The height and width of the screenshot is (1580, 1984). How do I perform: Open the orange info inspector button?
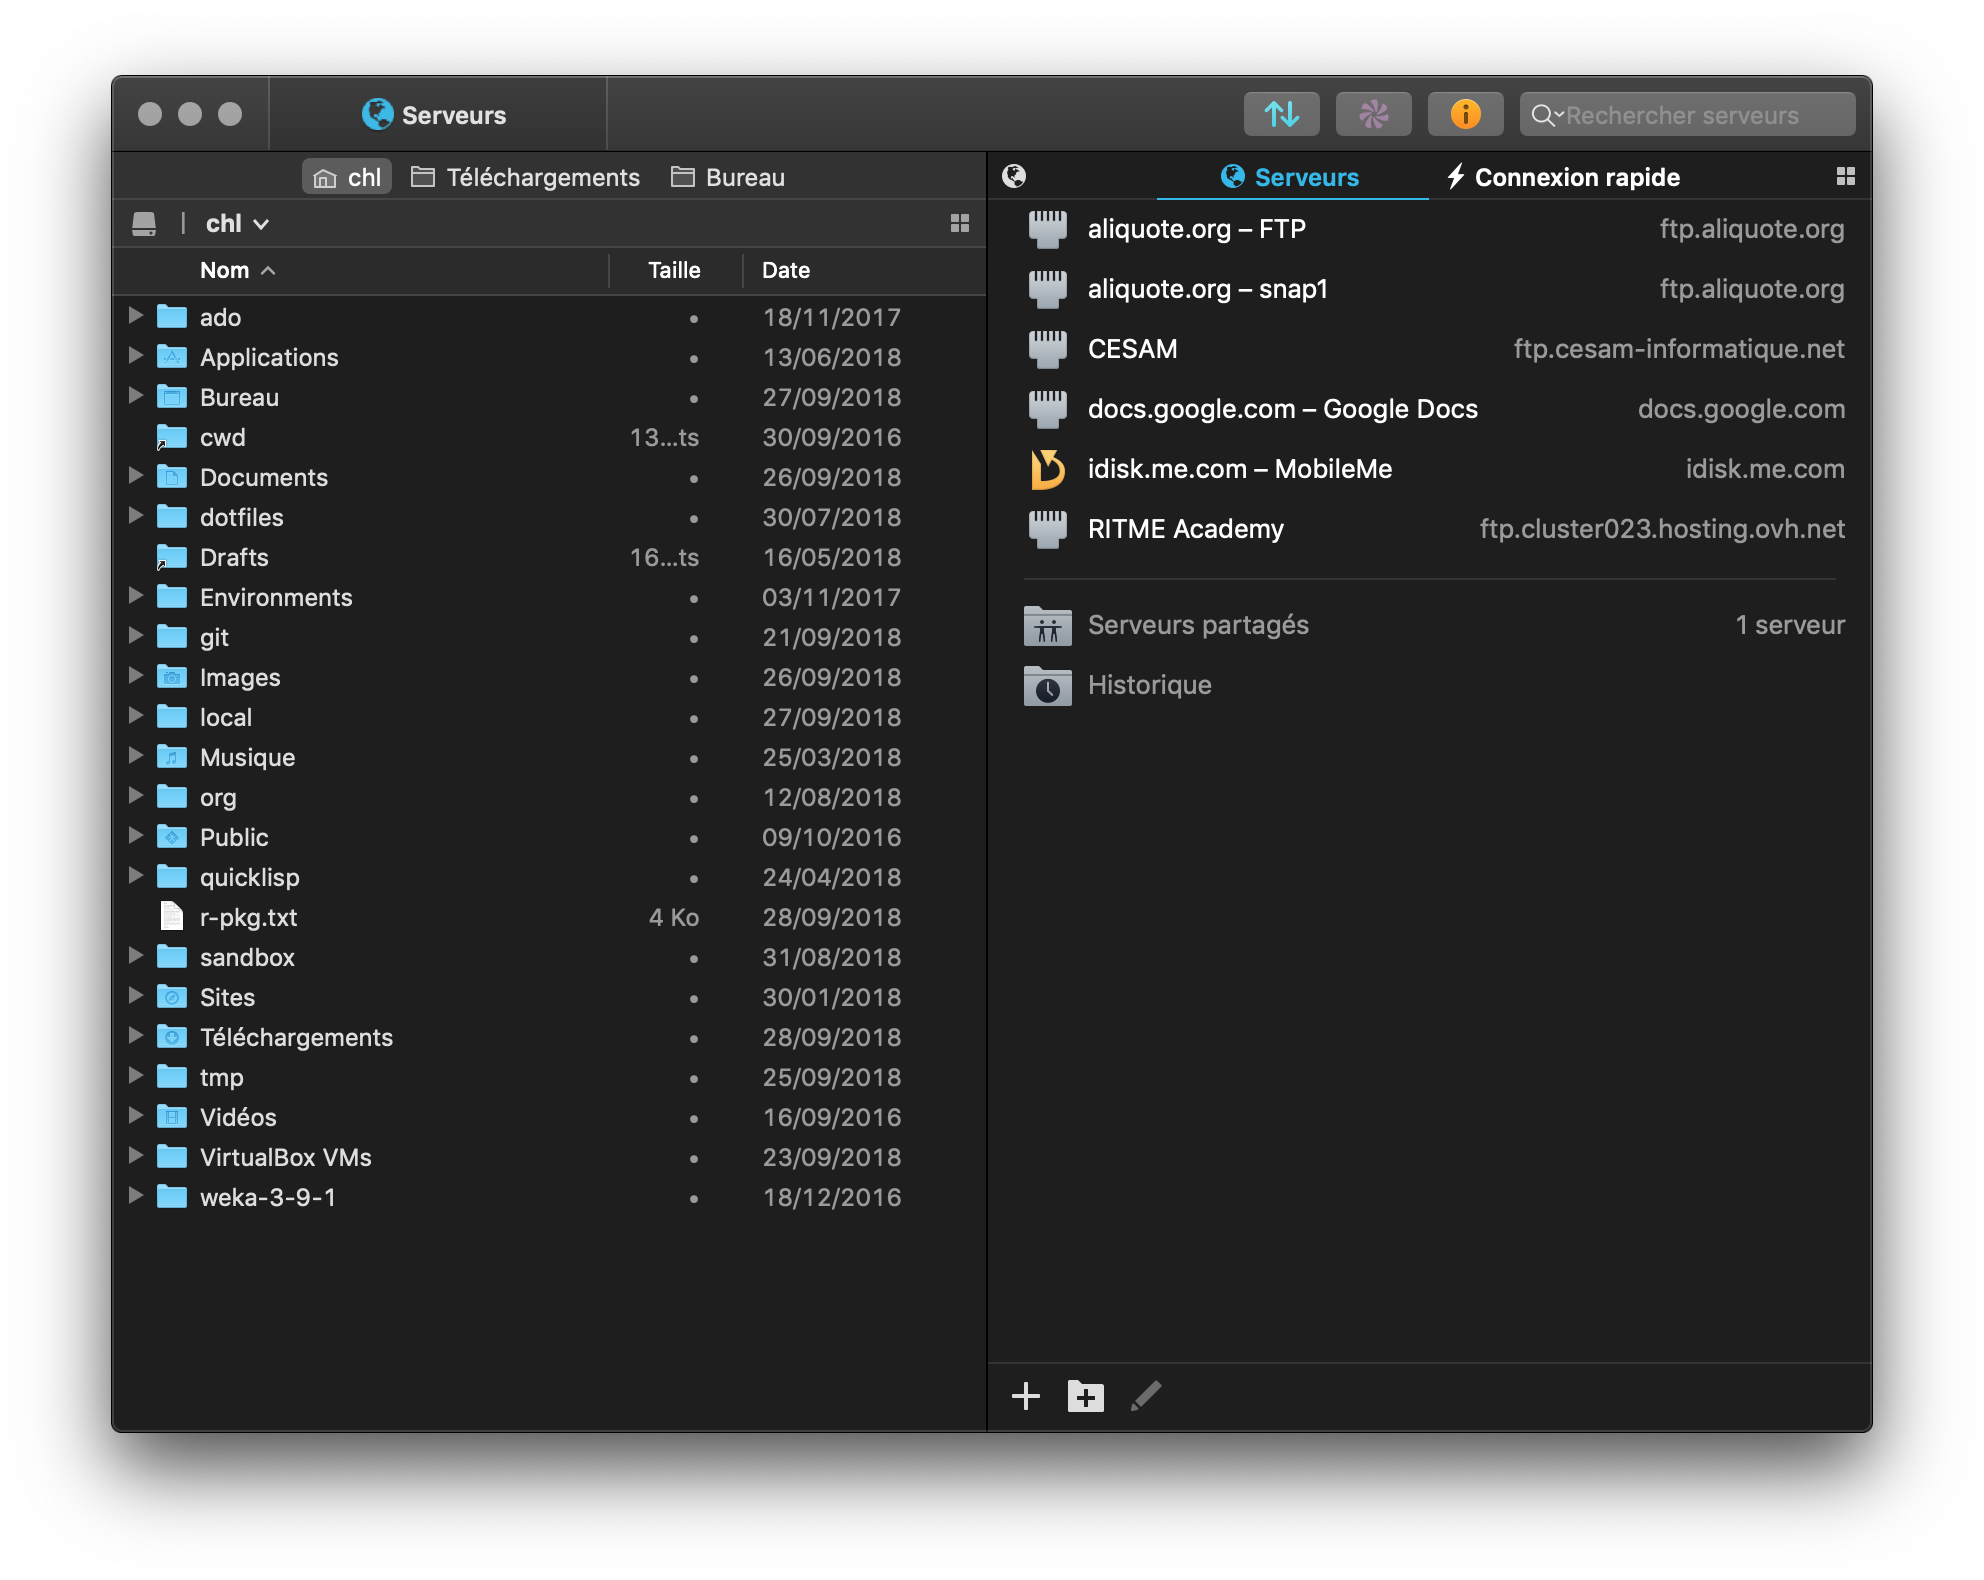[x=1465, y=114]
